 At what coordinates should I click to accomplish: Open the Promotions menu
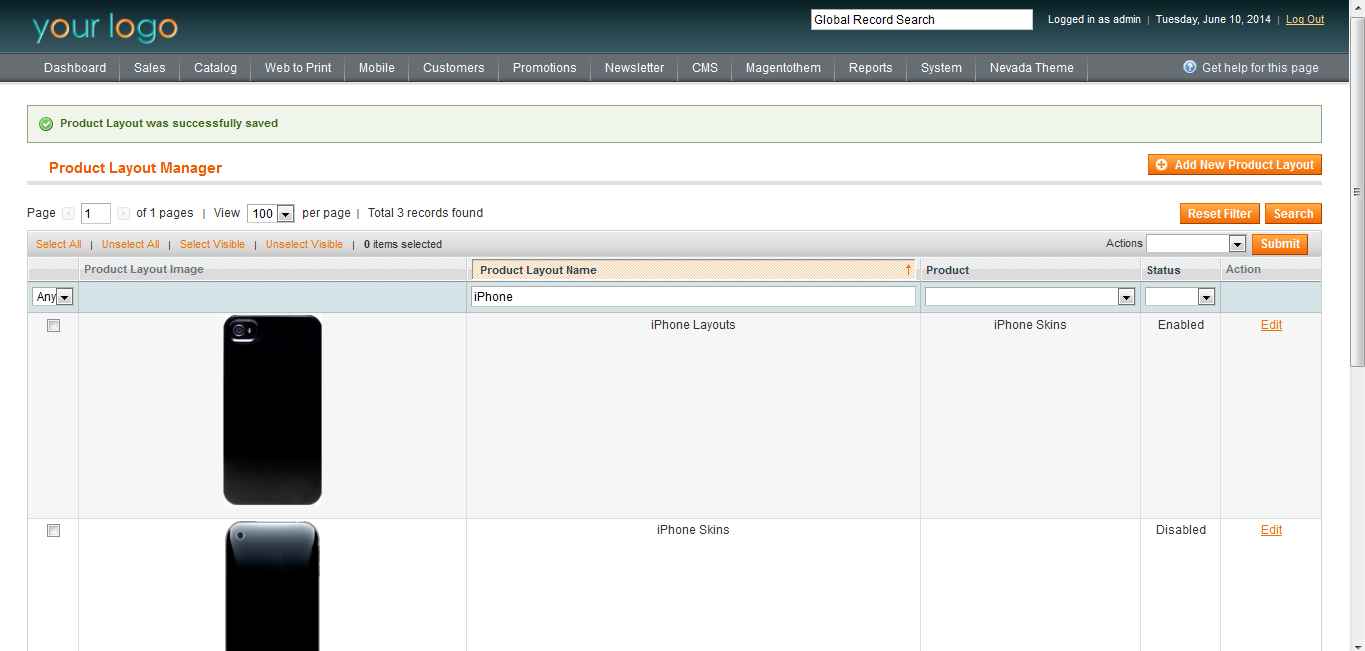pyautogui.click(x=545, y=68)
